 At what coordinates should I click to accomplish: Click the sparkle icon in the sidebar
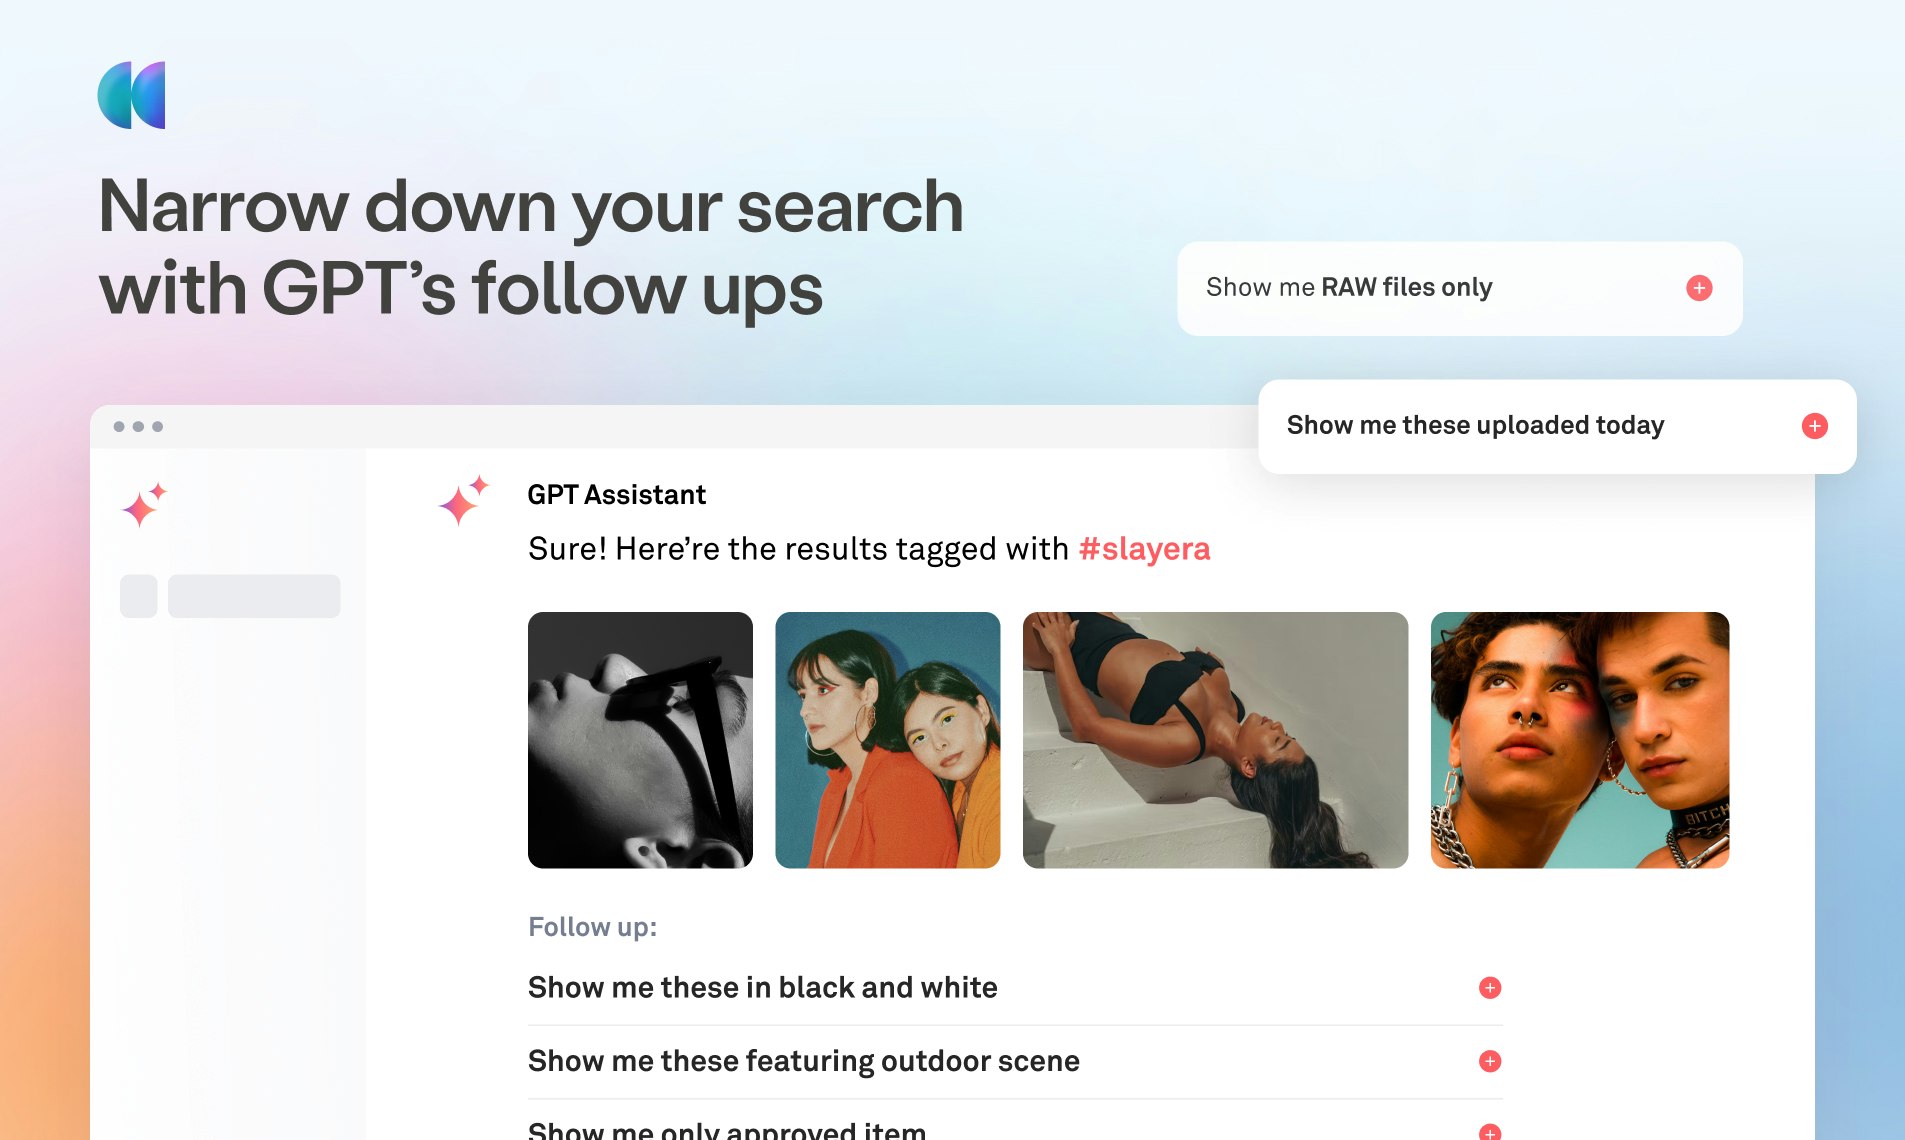pos(144,505)
